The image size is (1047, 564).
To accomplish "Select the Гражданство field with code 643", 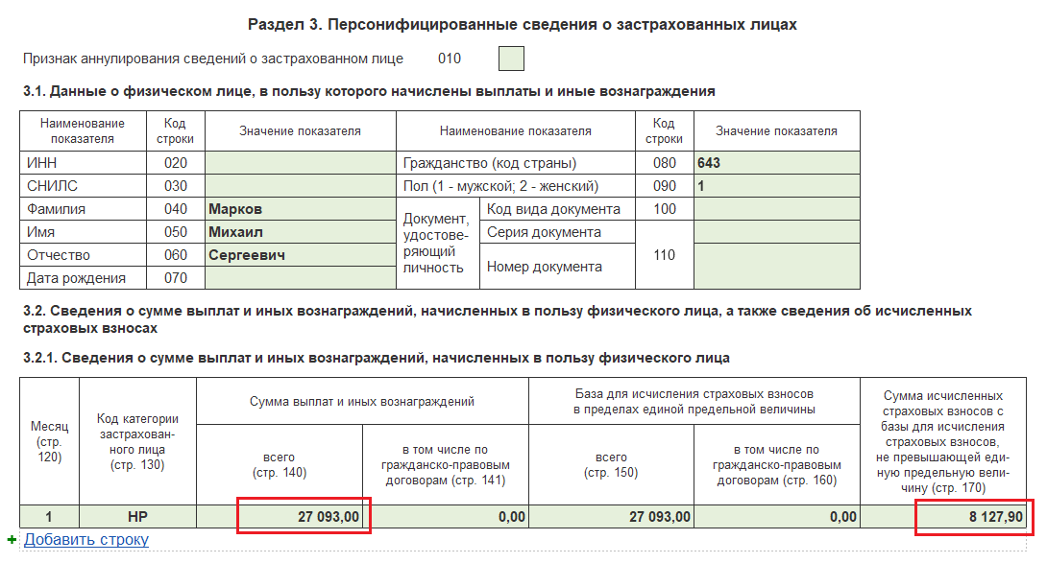I will pyautogui.click(x=775, y=163).
